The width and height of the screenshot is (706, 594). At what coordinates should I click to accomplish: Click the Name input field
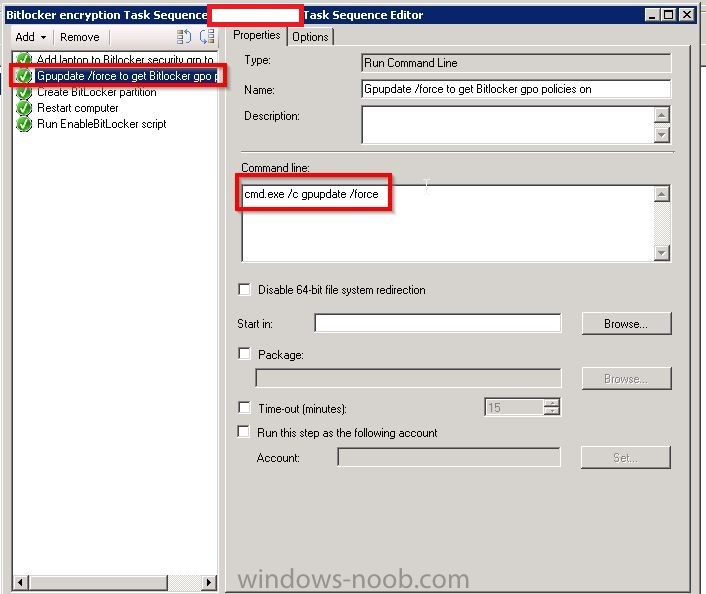point(516,89)
